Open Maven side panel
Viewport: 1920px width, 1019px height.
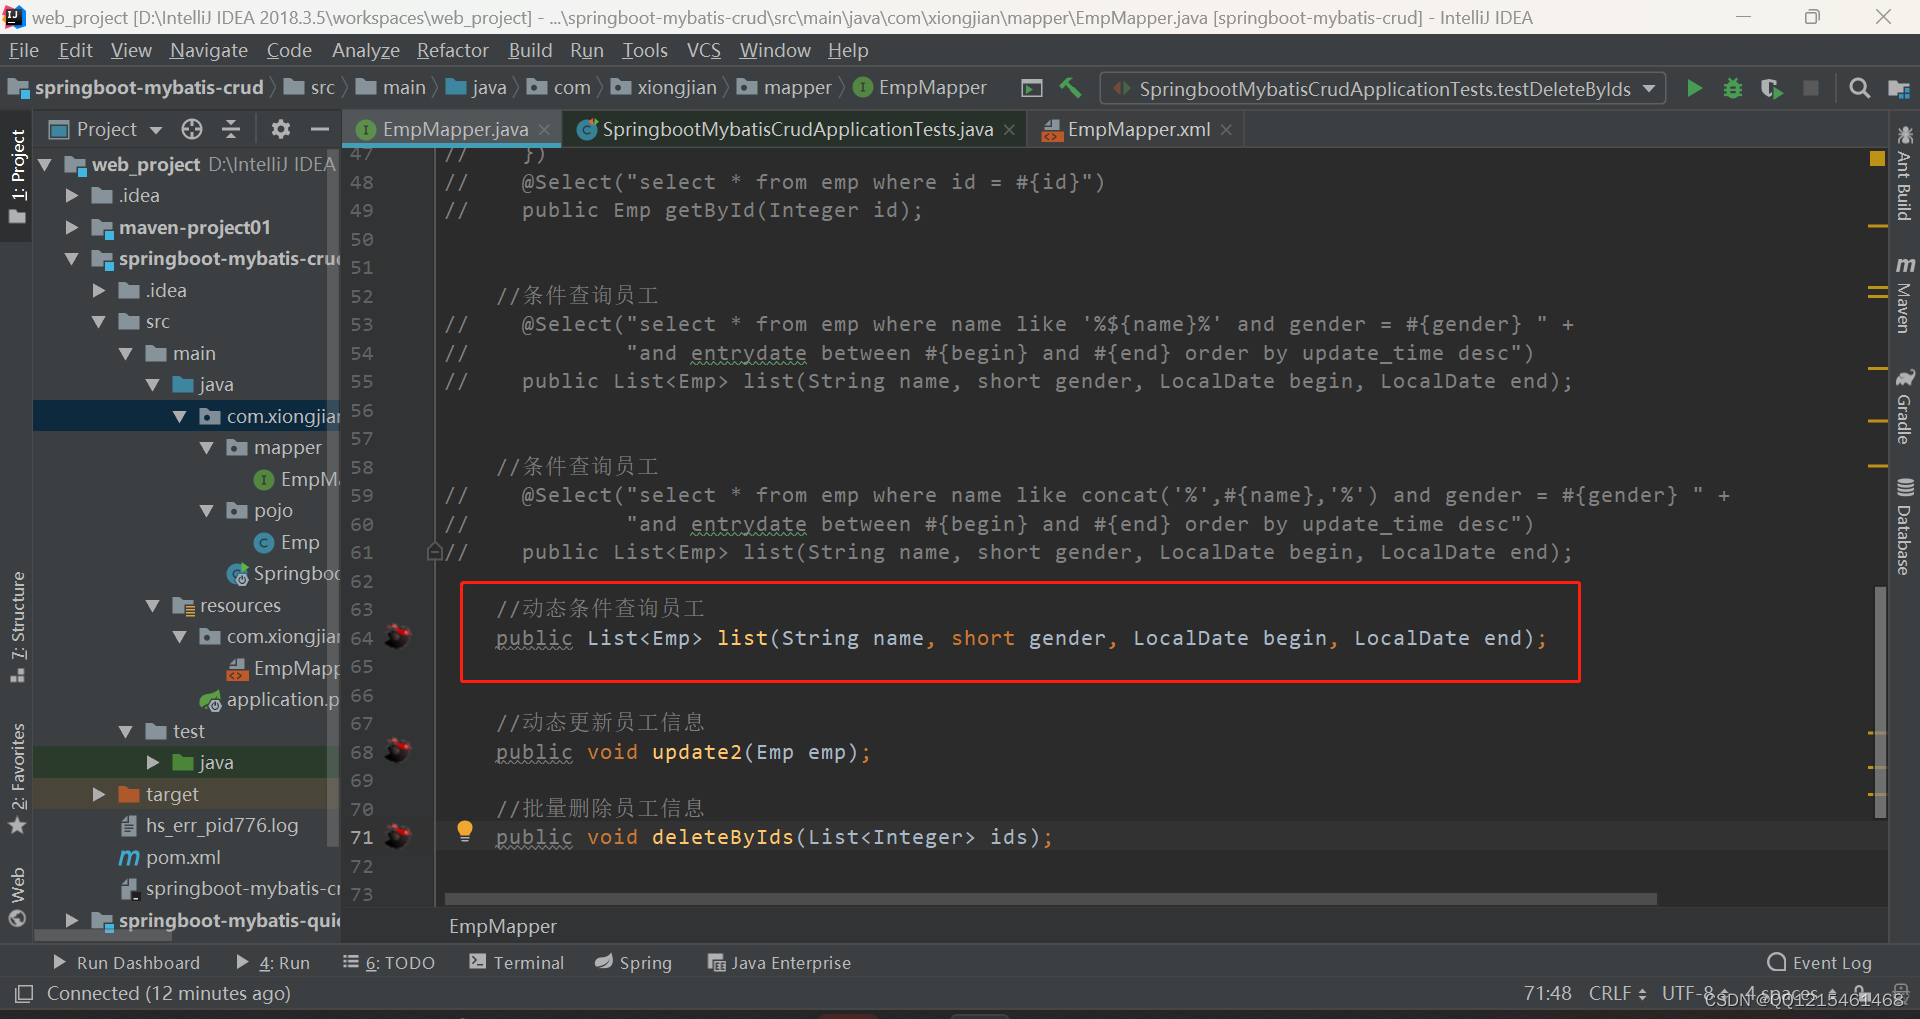click(1904, 295)
